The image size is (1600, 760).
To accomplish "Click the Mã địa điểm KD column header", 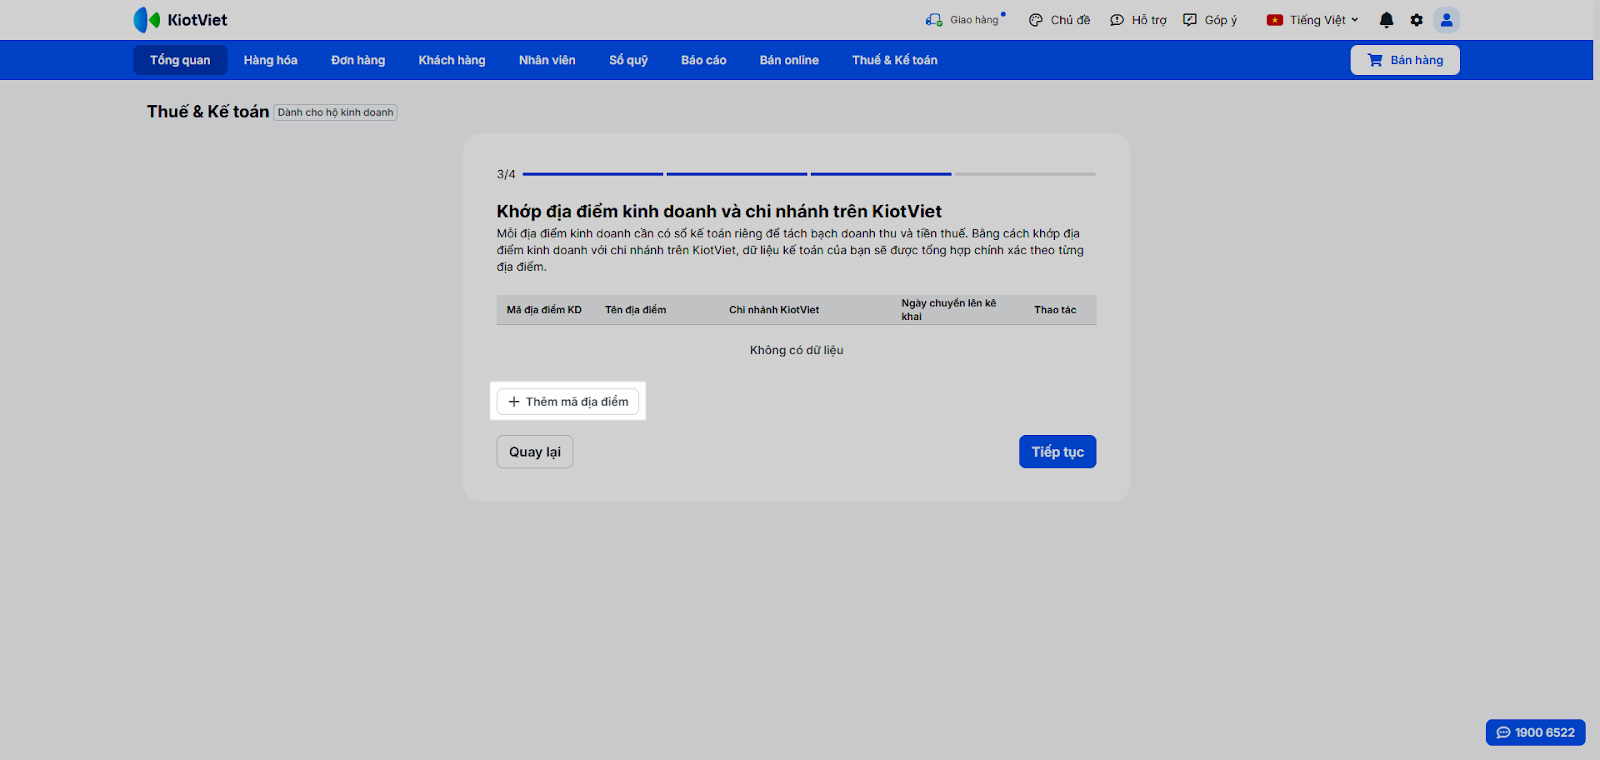I will pos(544,310).
